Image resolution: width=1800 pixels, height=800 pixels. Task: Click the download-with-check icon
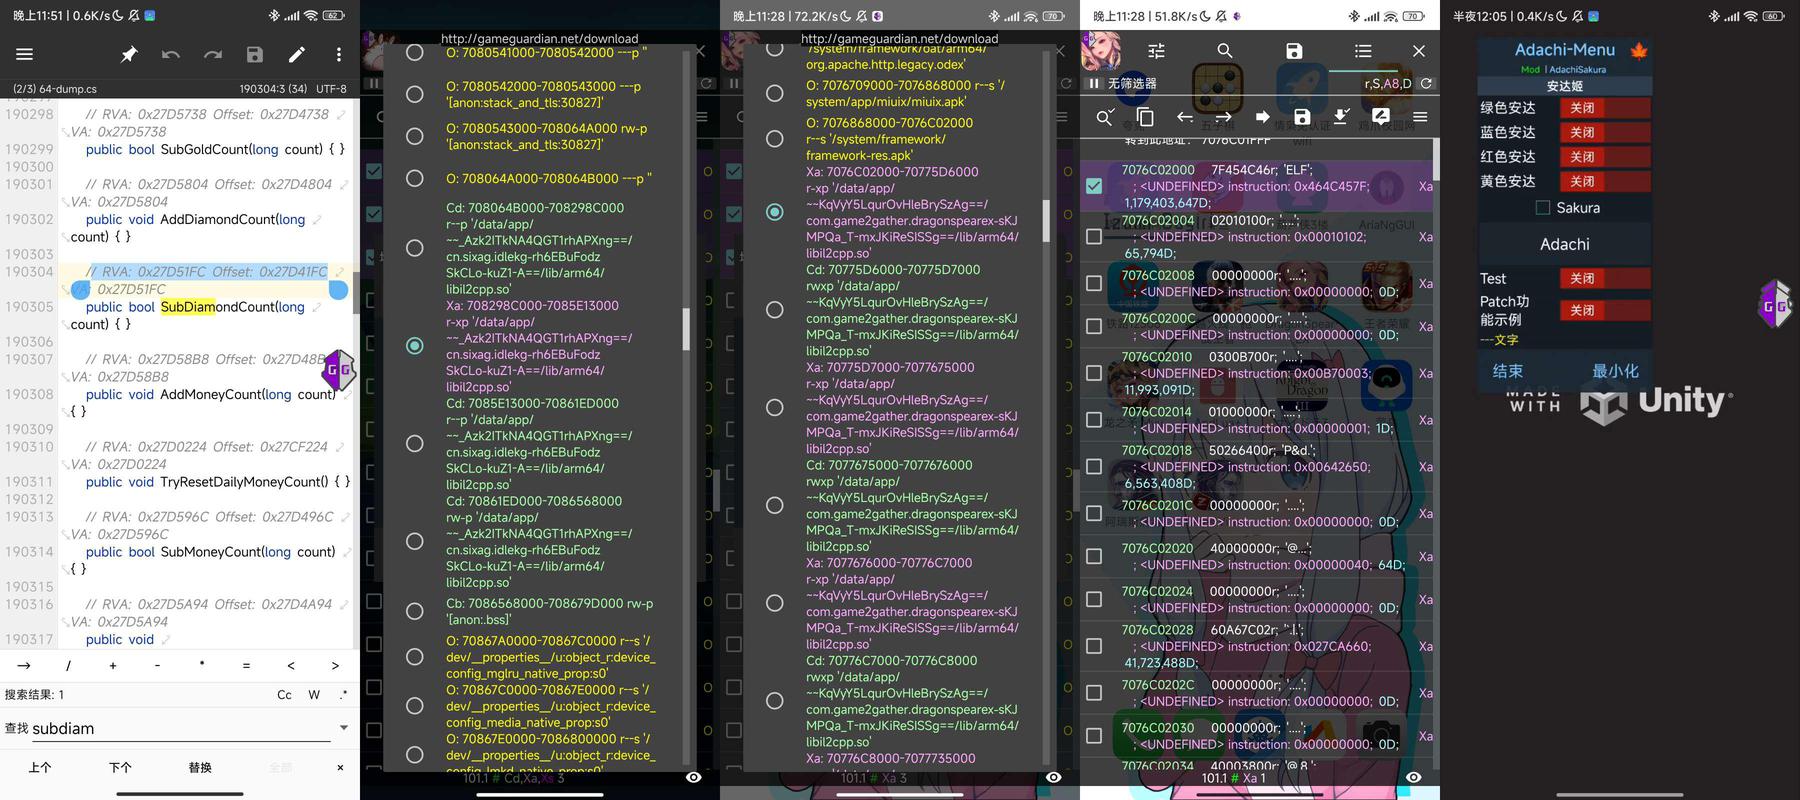coord(1341,117)
